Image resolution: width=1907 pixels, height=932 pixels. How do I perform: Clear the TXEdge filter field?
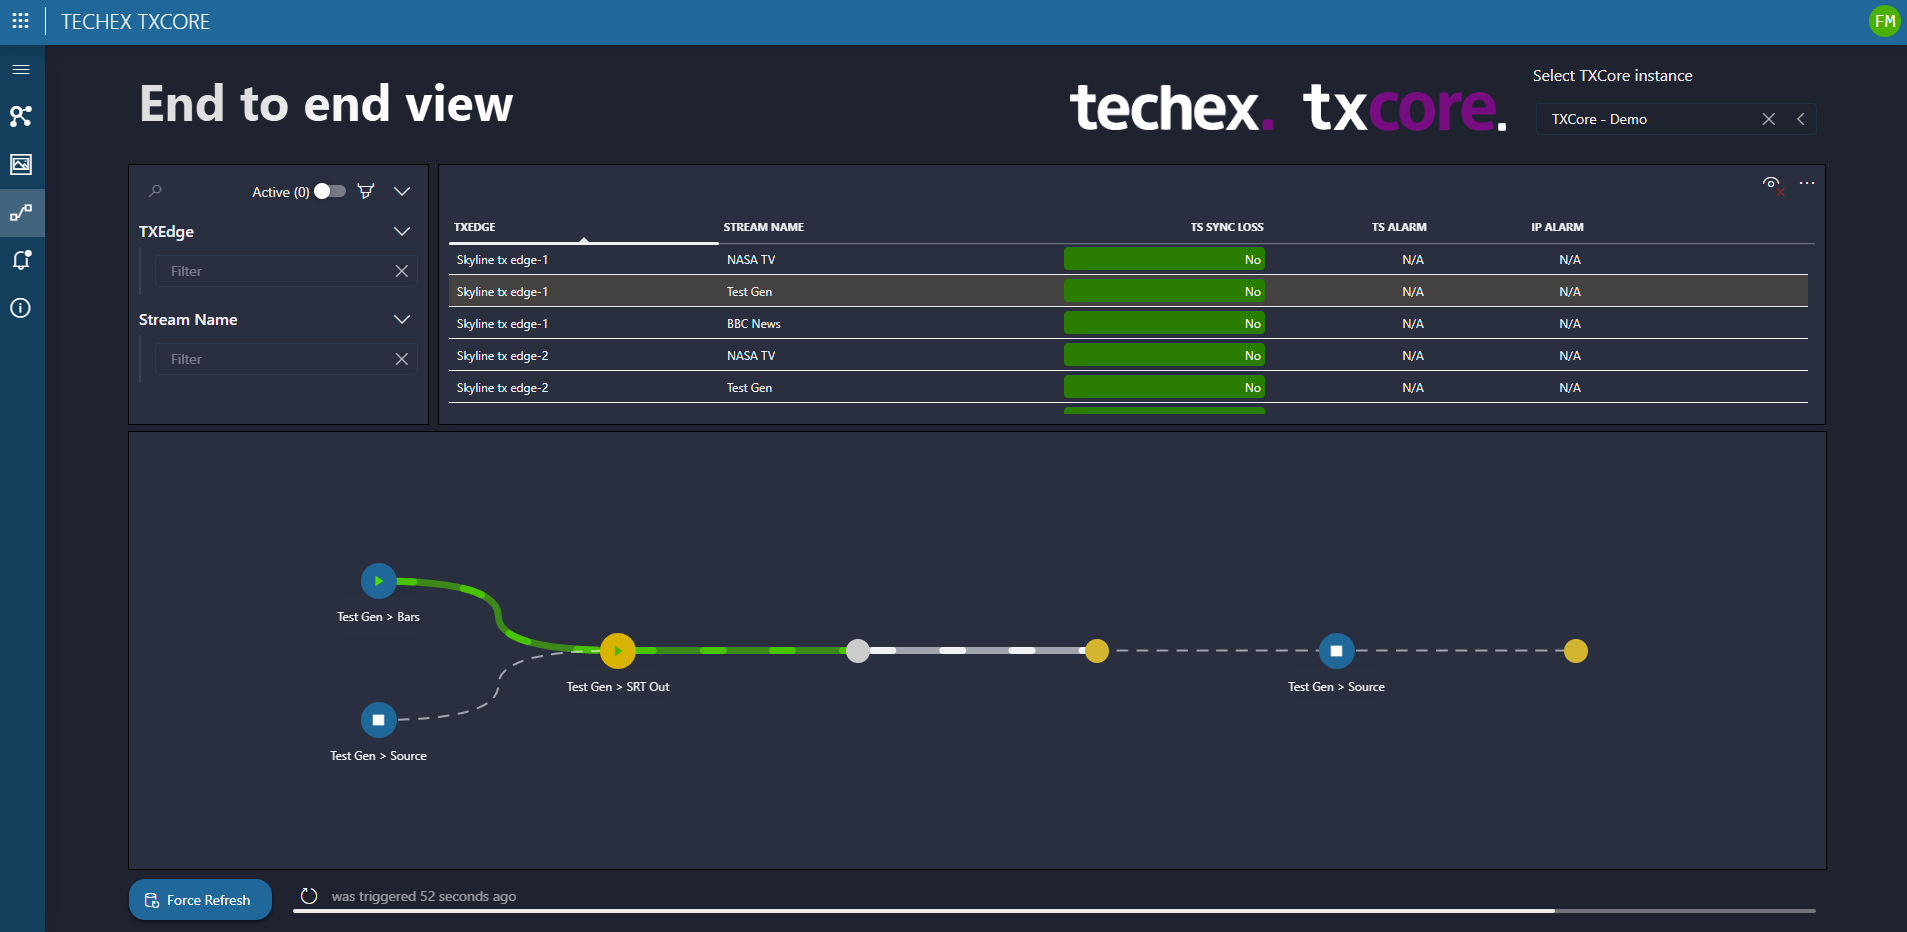[402, 271]
